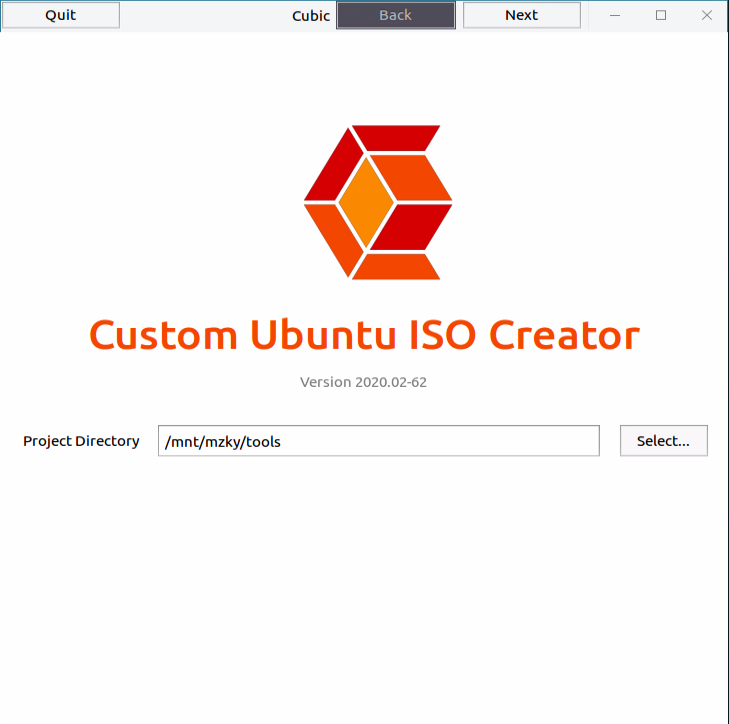Image resolution: width=729 pixels, height=724 pixels.
Task: Click the Cubic cube logo
Action: tap(378, 202)
